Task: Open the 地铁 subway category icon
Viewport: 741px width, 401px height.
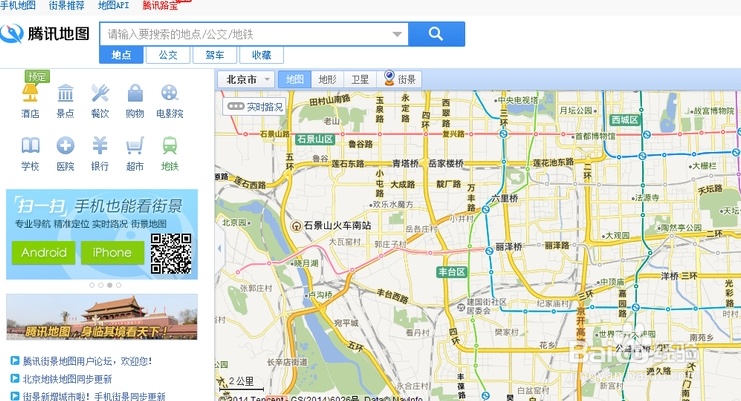Action: [170, 153]
